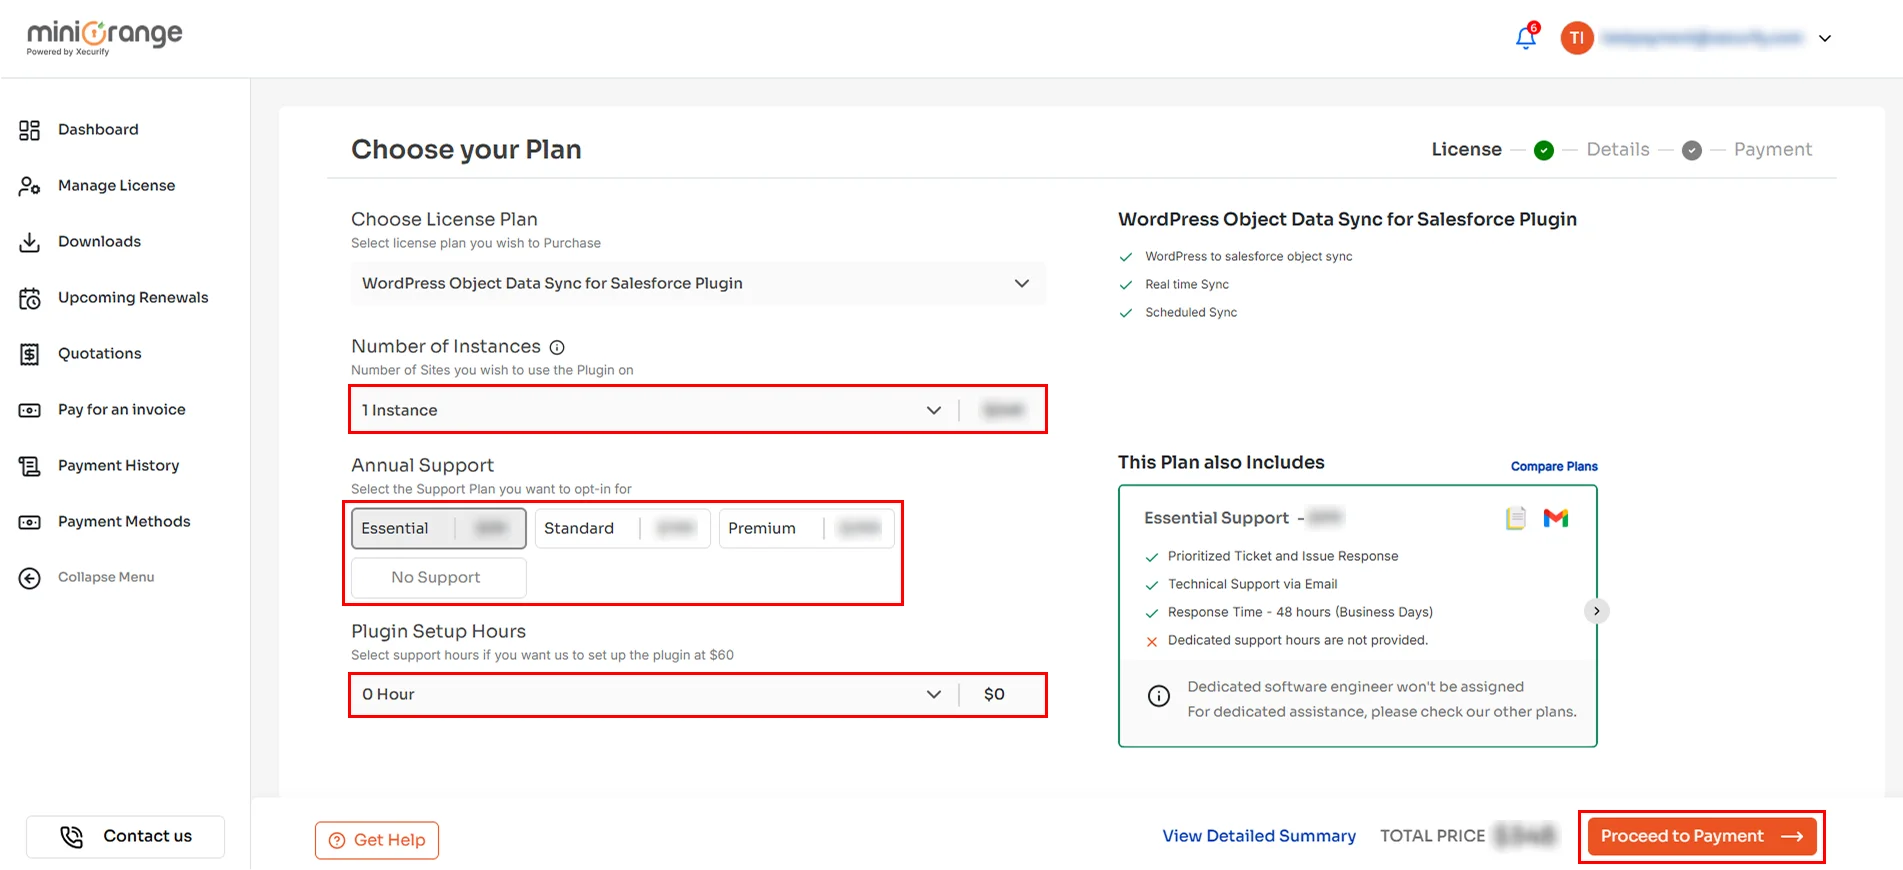Click the Downloads arrow icon
1903x870 pixels.
[x=30, y=242]
